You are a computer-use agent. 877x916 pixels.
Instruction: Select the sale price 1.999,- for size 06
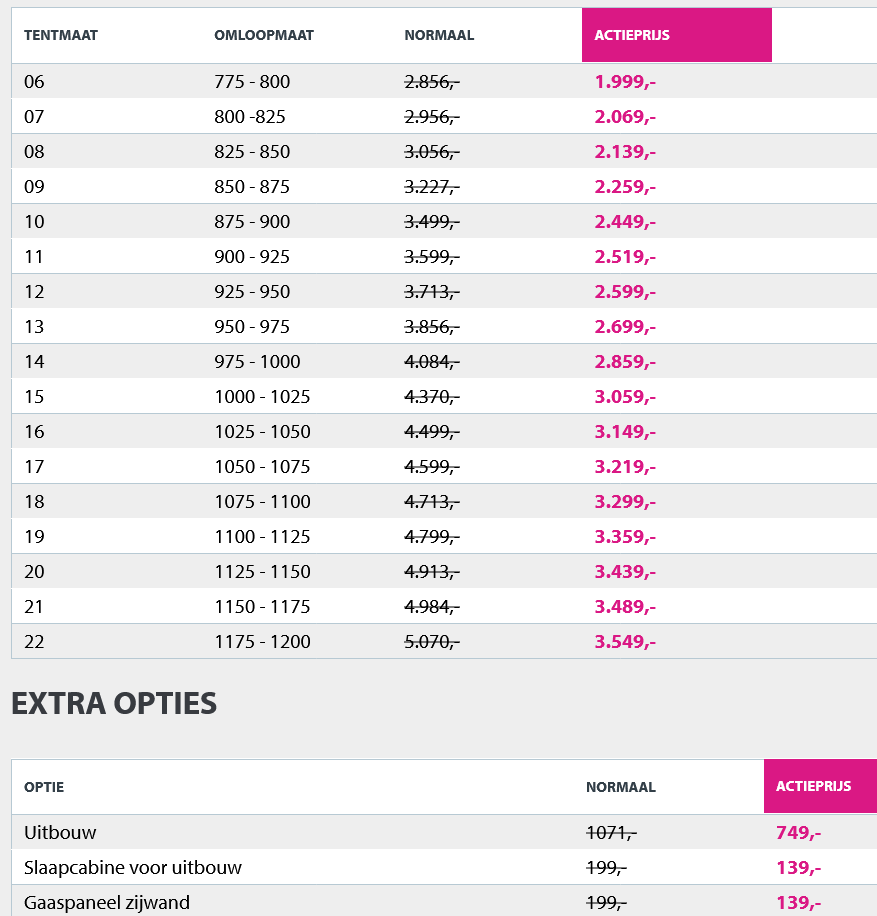625,82
